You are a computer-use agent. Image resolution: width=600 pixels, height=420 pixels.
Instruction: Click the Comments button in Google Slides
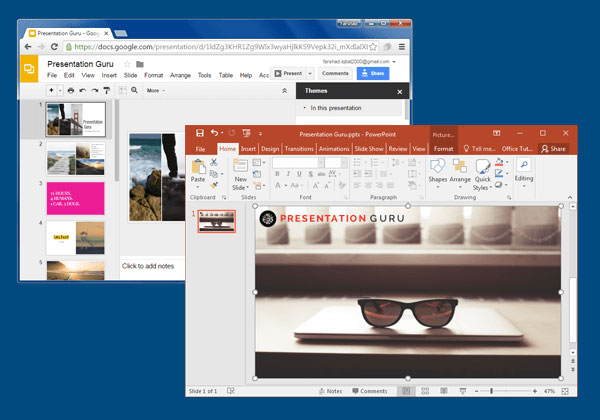pyautogui.click(x=335, y=73)
